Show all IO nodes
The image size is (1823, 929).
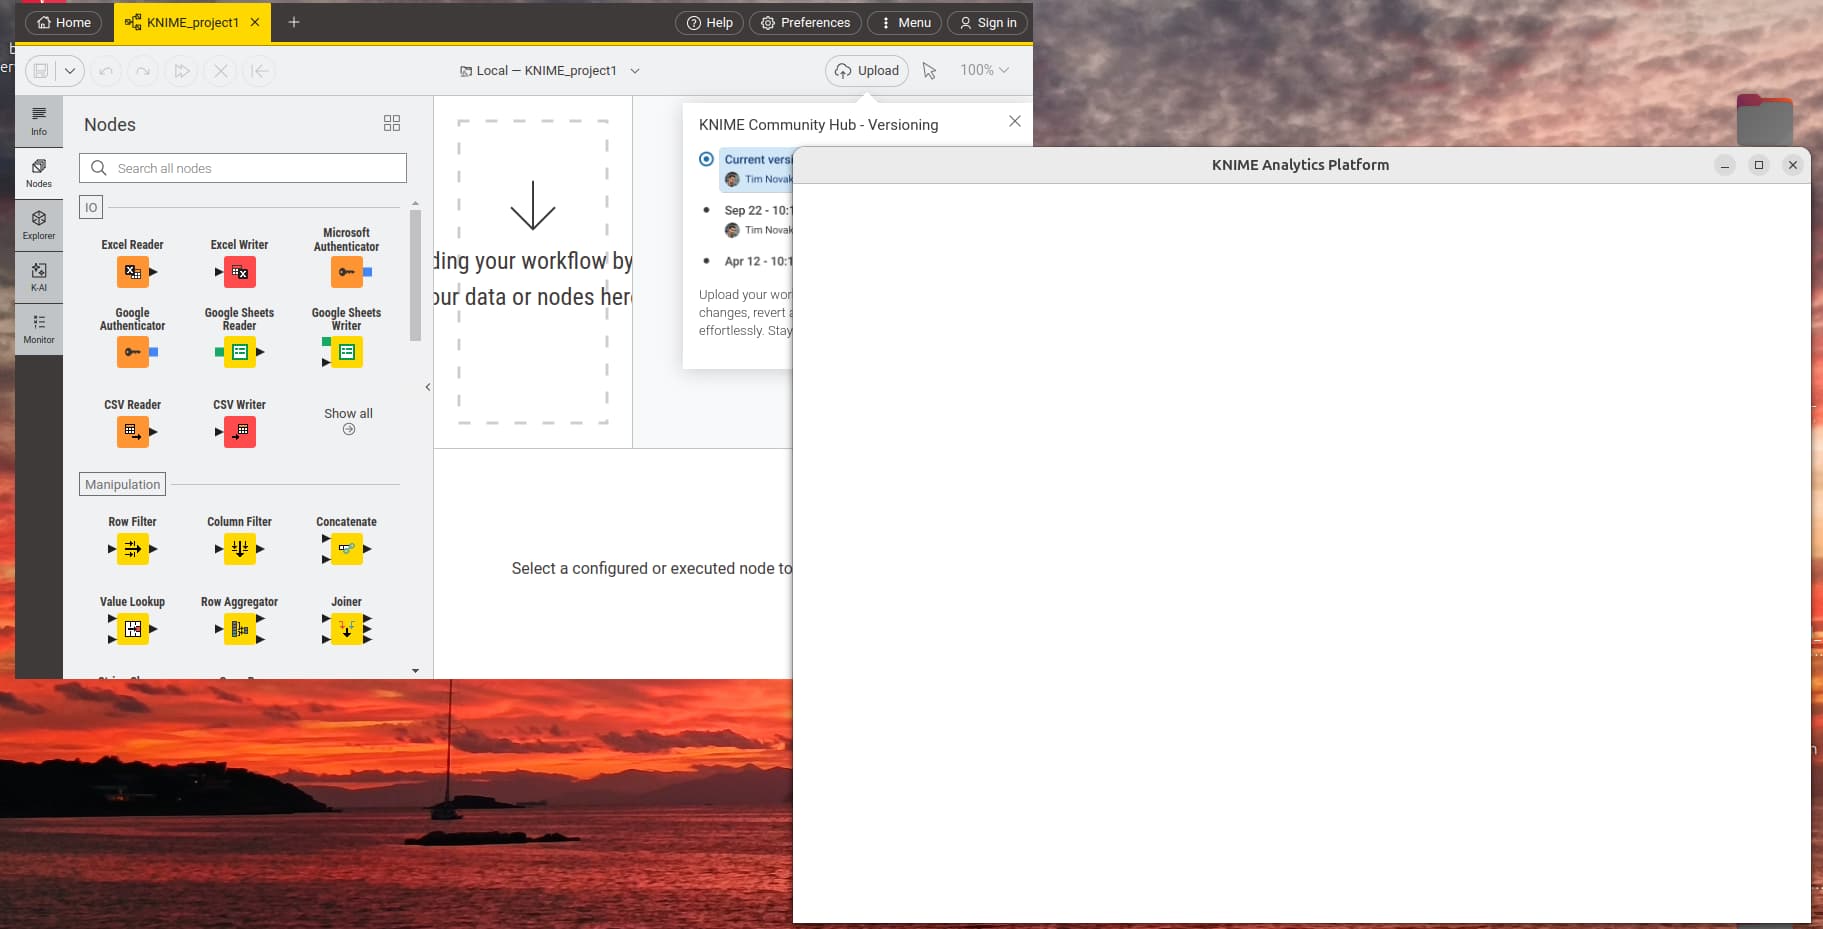tap(348, 421)
